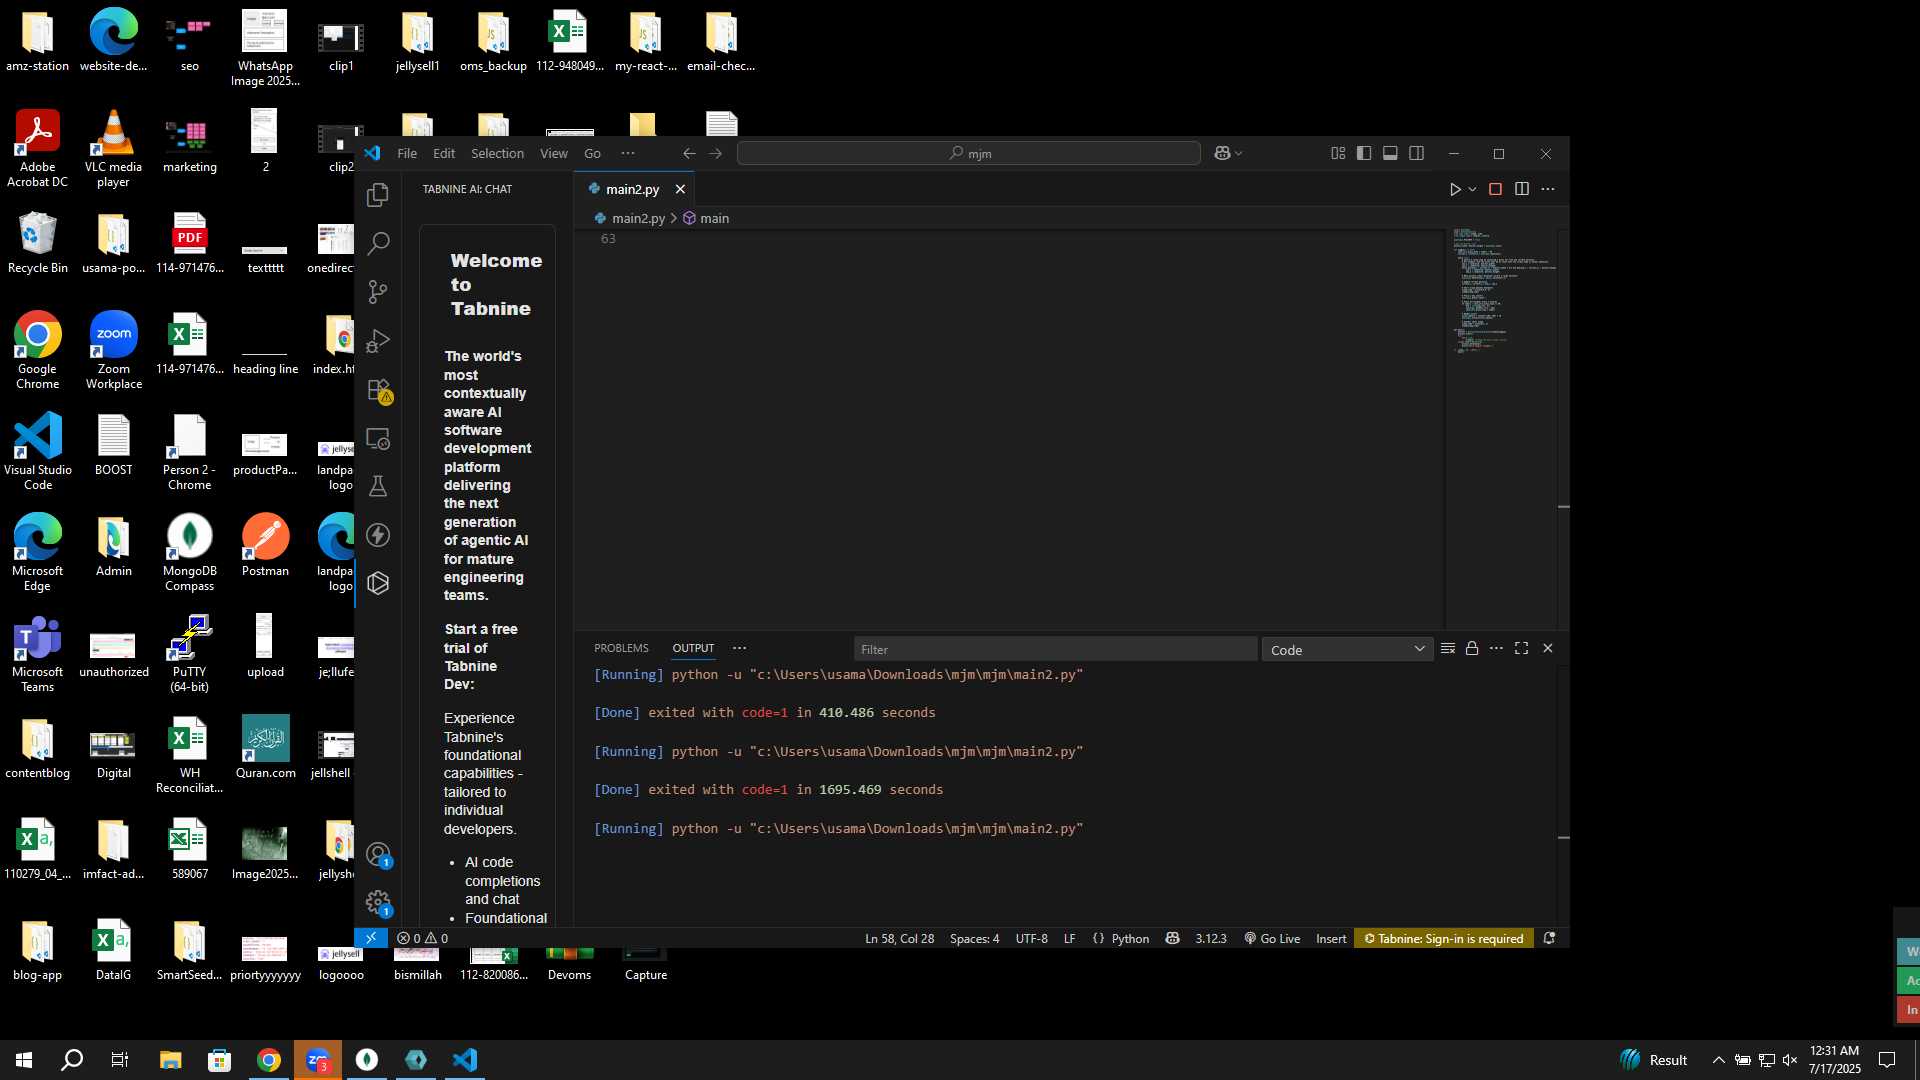This screenshot has height=1080, width=1920.
Task: Open the Accounts menu icon
Action: pyautogui.click(x=378, y=855)
